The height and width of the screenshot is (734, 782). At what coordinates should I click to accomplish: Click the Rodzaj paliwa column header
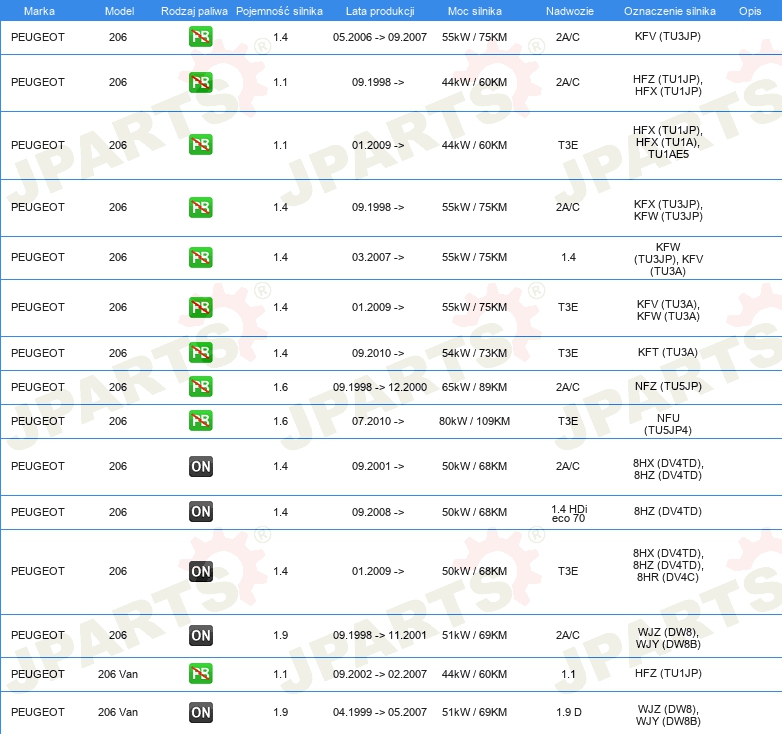click(x=194, y=11)
